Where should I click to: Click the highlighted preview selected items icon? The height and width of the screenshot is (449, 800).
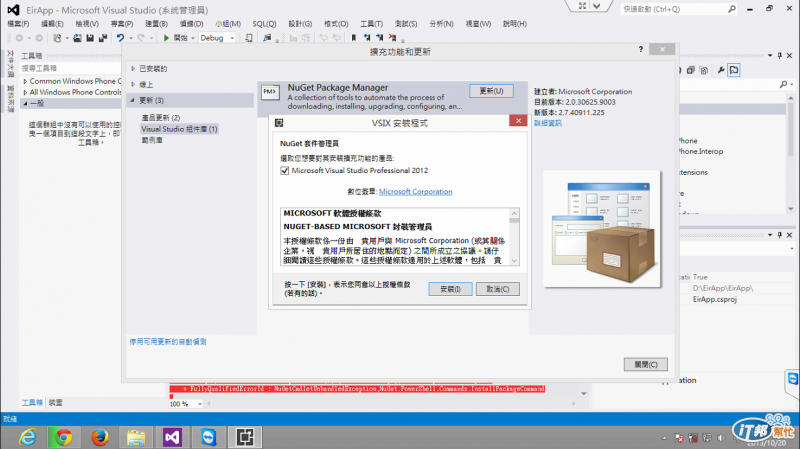coord(734,70)
